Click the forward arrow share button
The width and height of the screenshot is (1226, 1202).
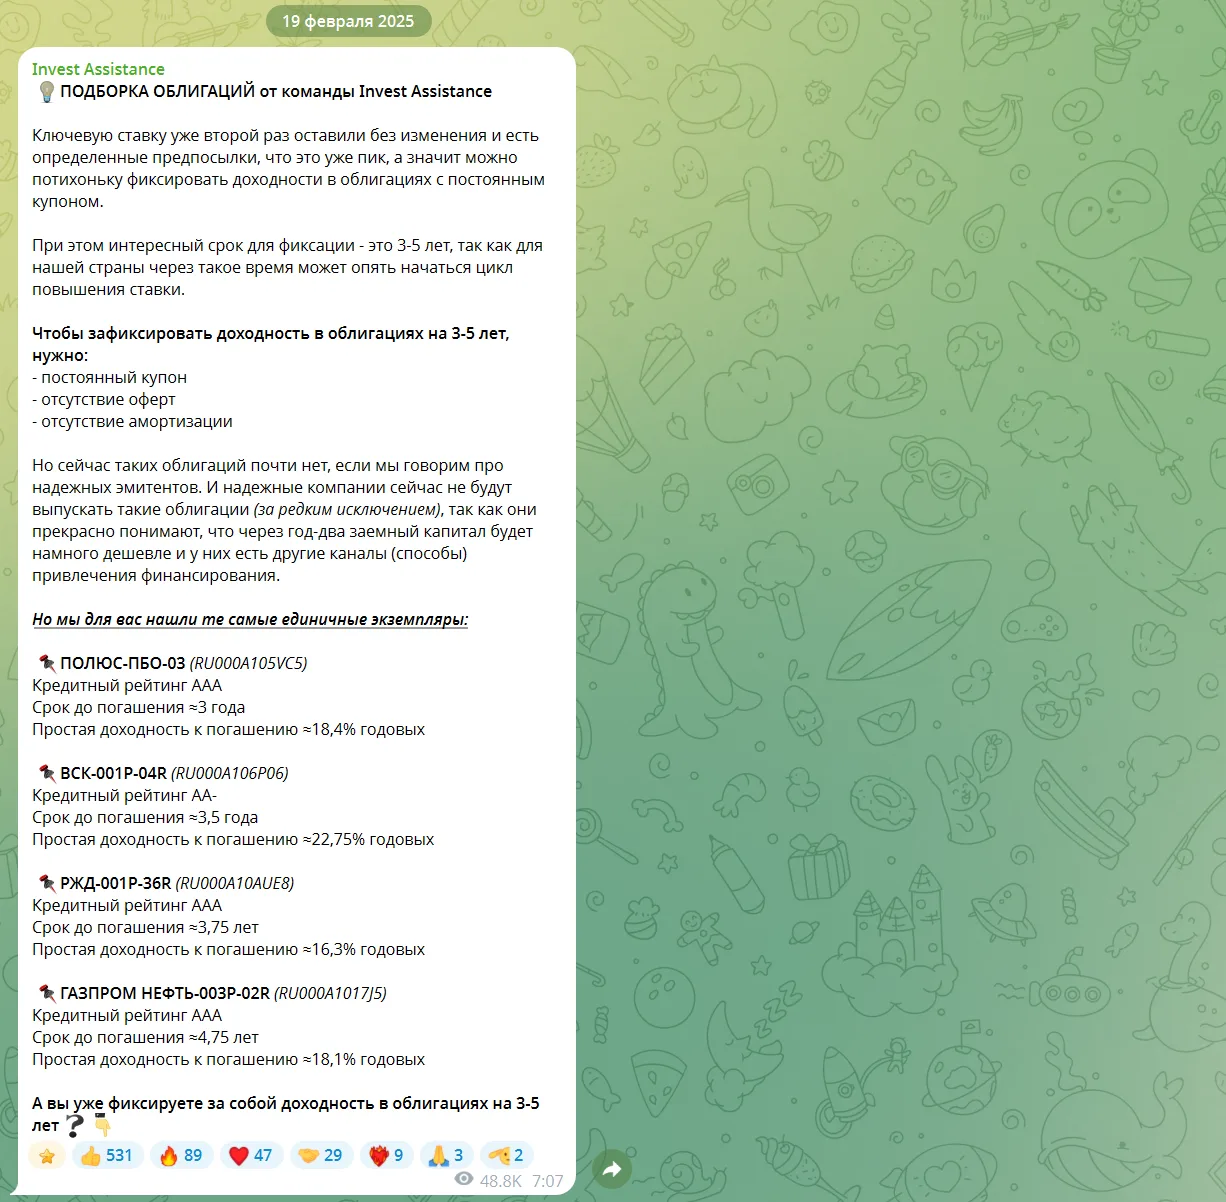coord(612,1169)
